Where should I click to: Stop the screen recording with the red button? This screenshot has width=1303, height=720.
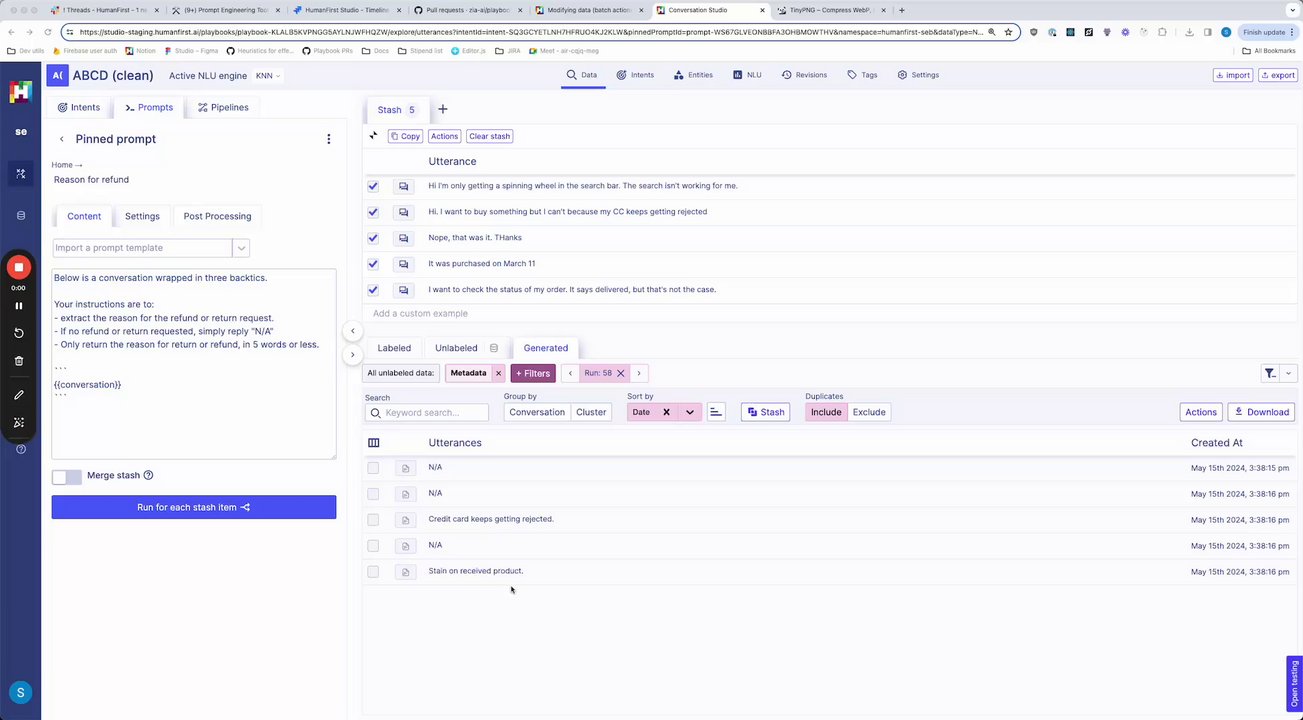pos(18,267)
